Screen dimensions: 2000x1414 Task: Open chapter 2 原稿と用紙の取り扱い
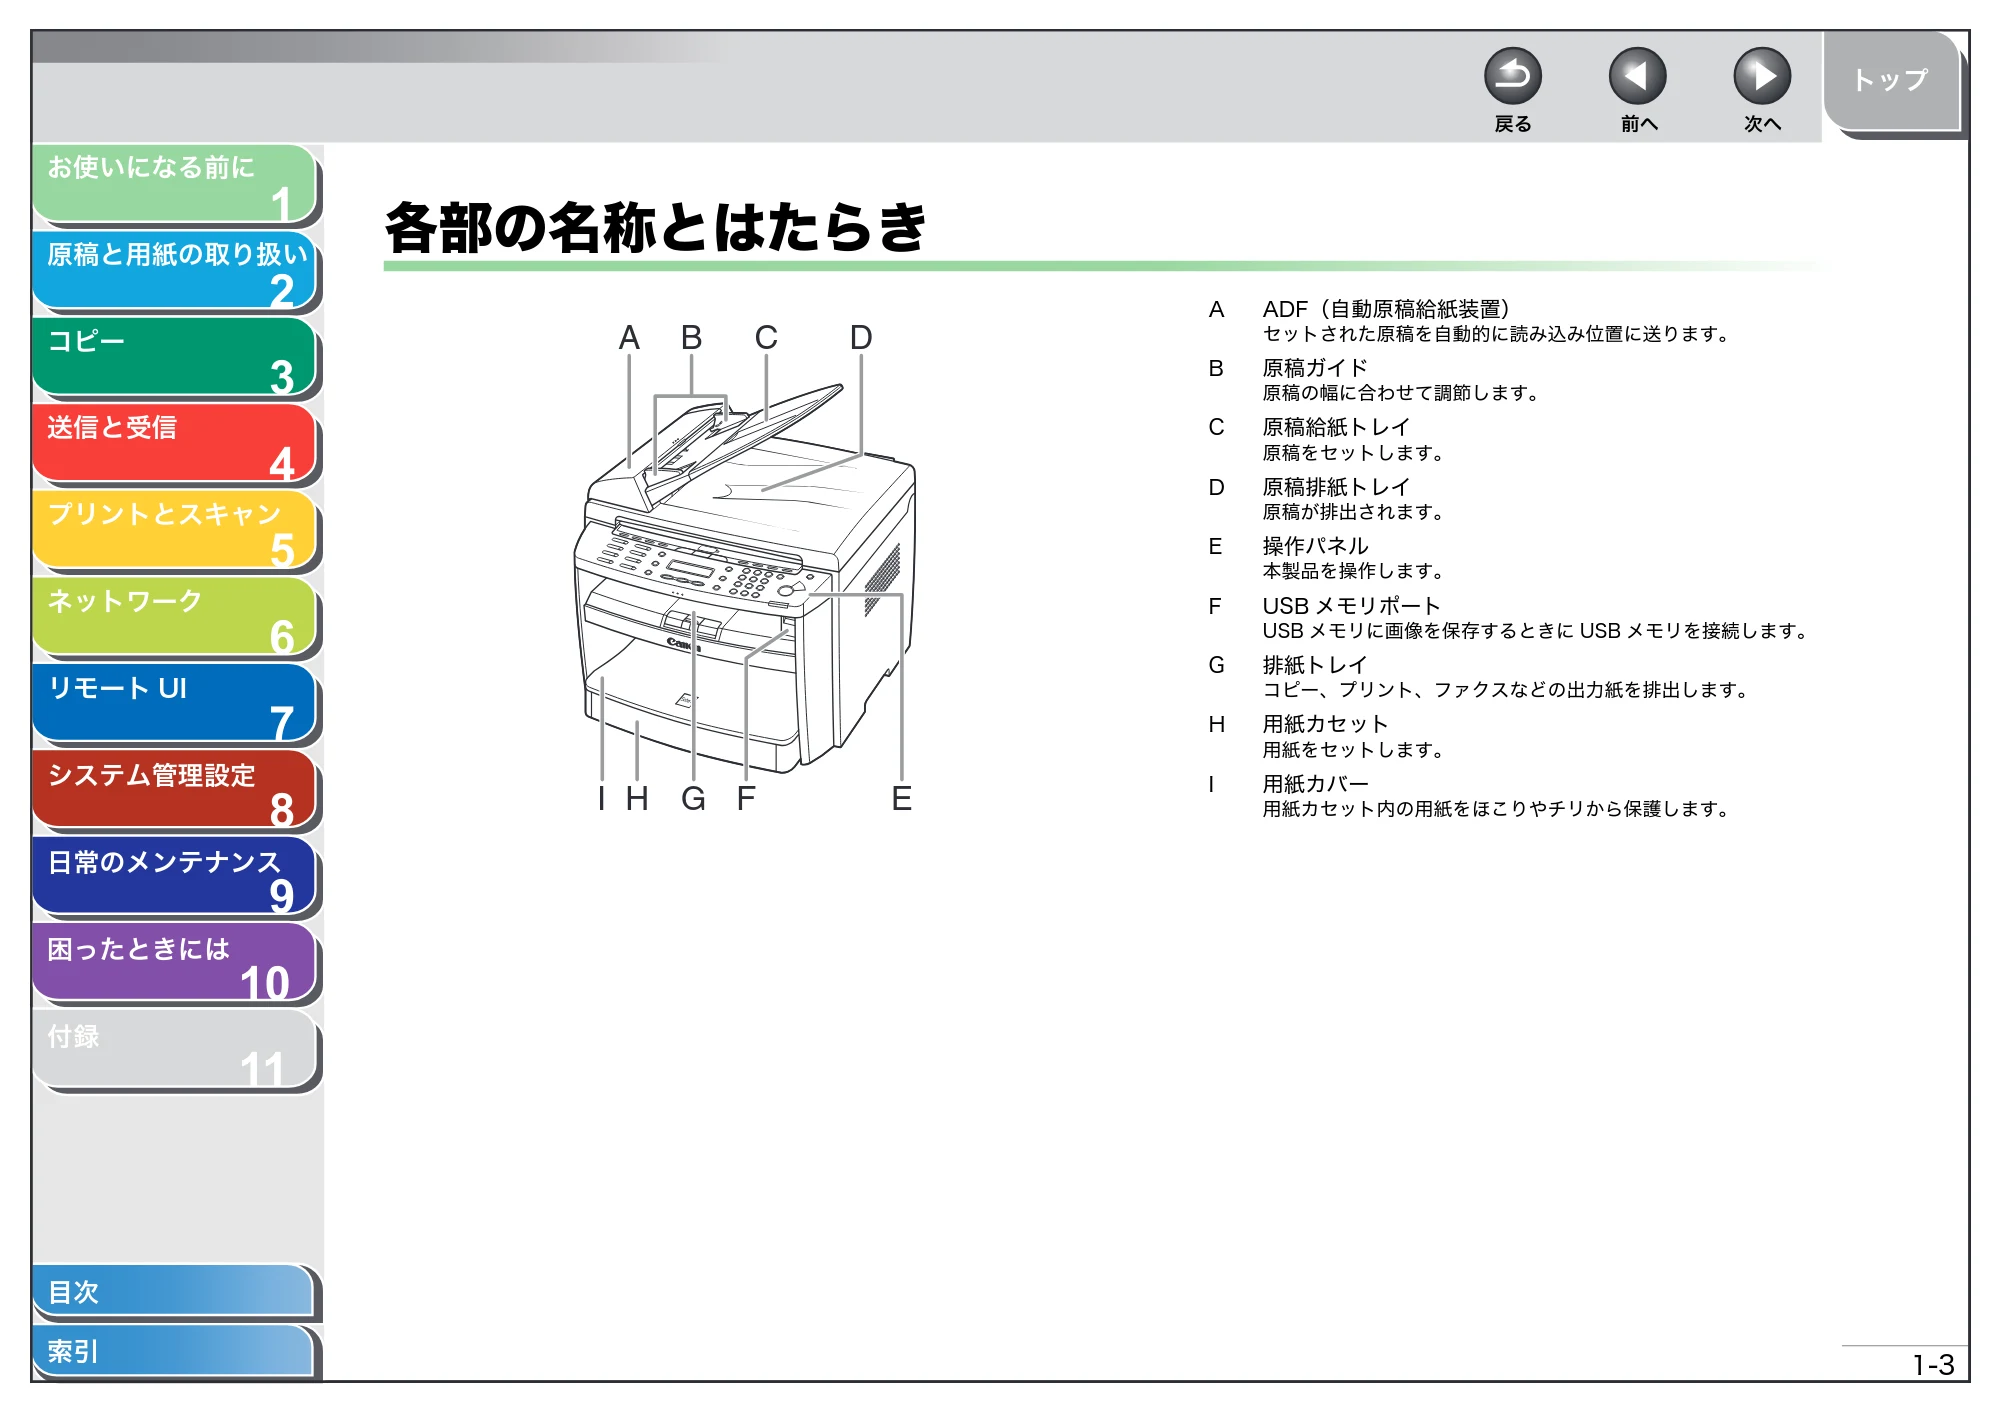174,270
